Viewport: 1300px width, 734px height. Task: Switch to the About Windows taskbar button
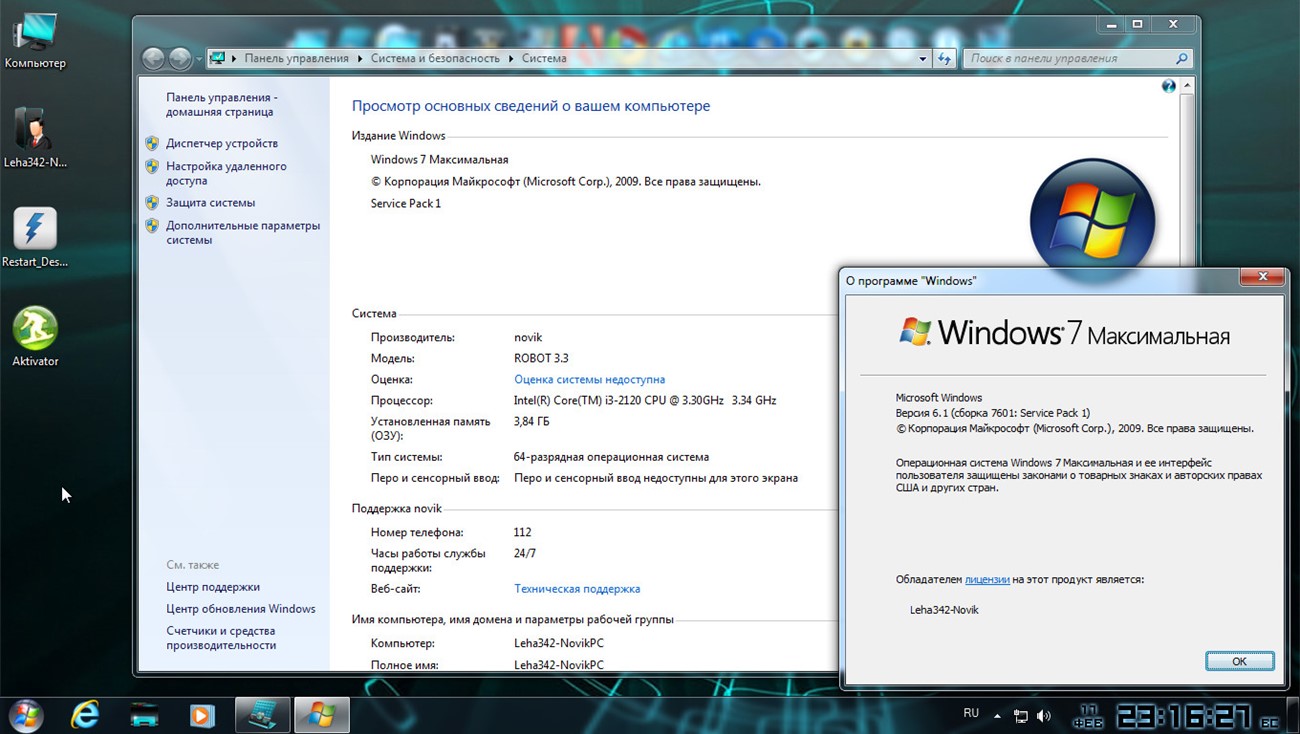point(322,715)
